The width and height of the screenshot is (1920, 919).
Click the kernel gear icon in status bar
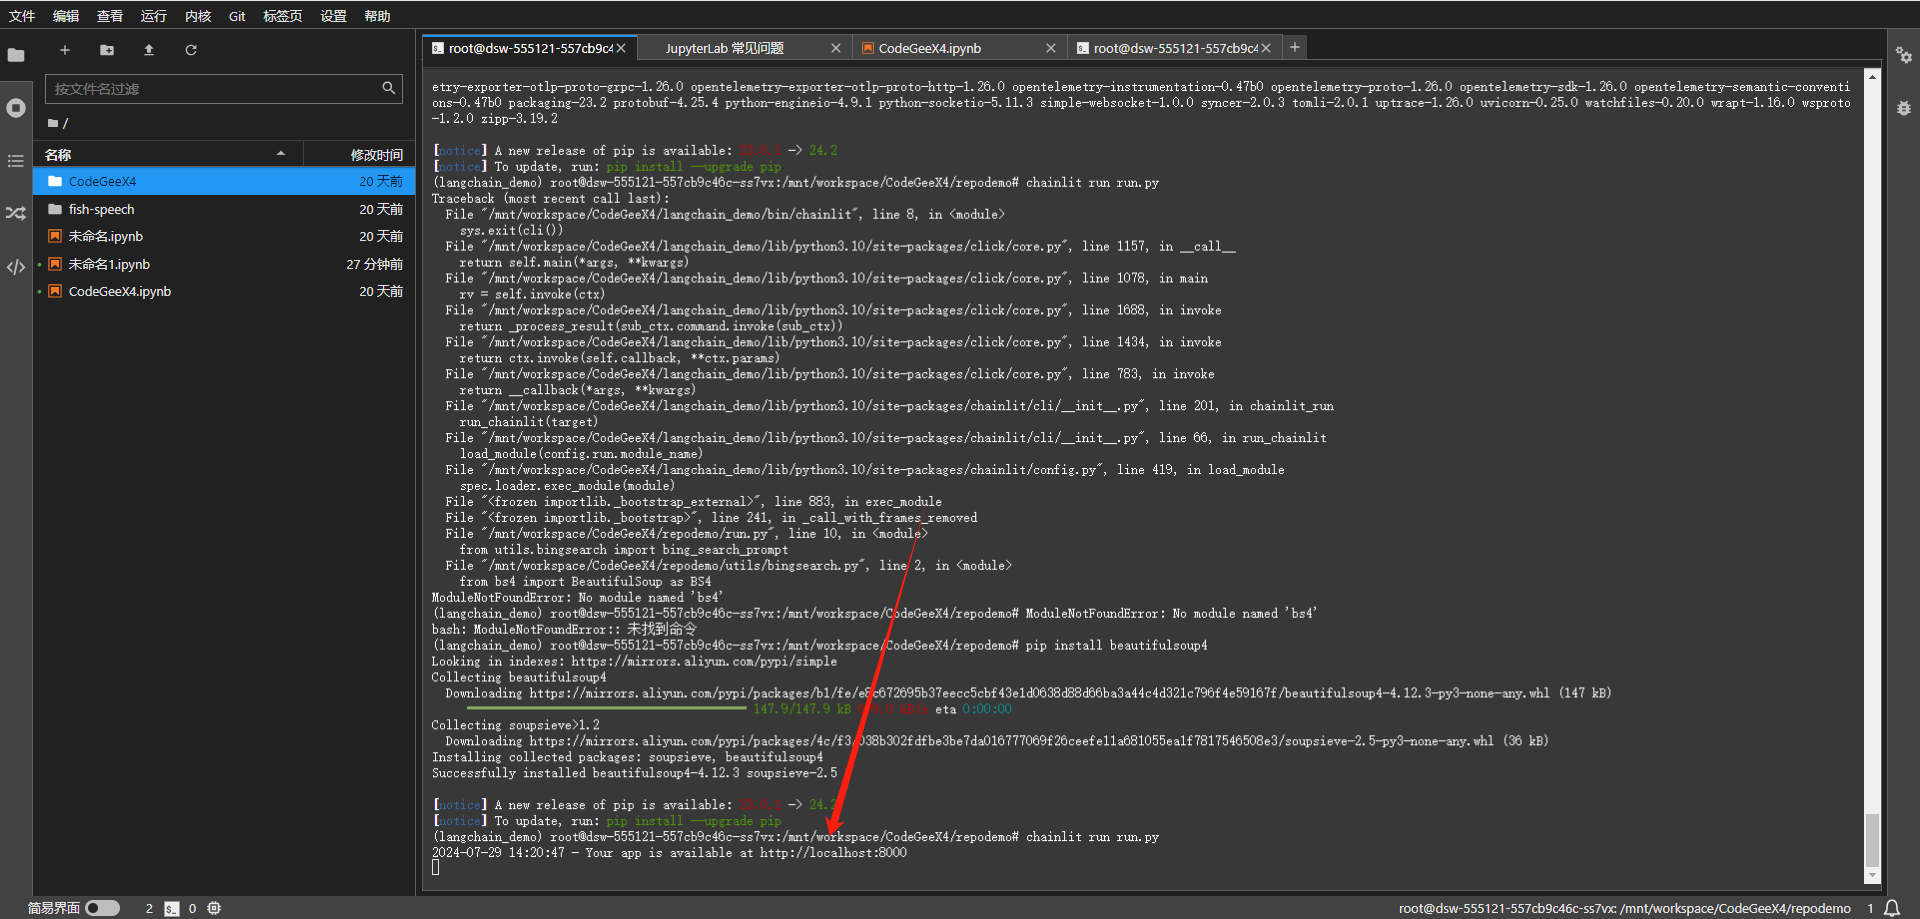click(214, 908)
